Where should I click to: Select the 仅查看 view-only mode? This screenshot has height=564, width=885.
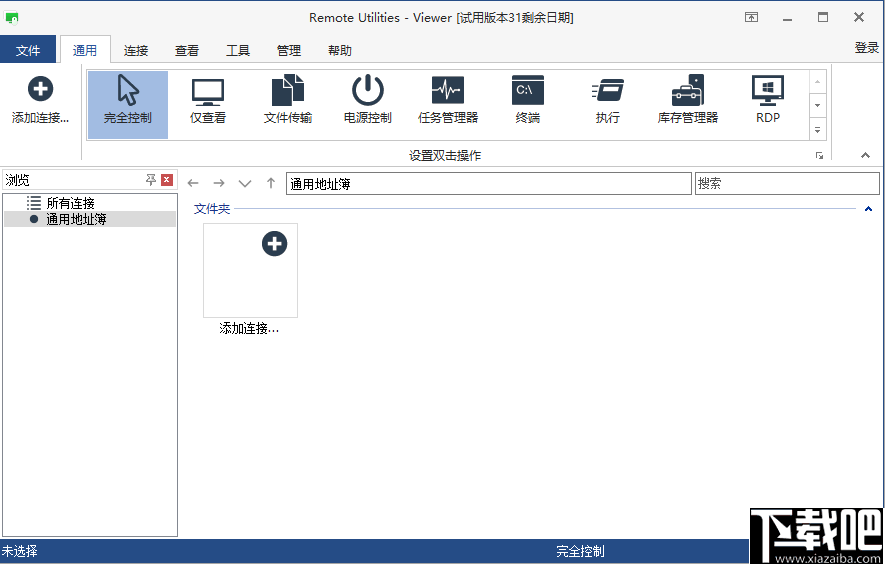208,105
